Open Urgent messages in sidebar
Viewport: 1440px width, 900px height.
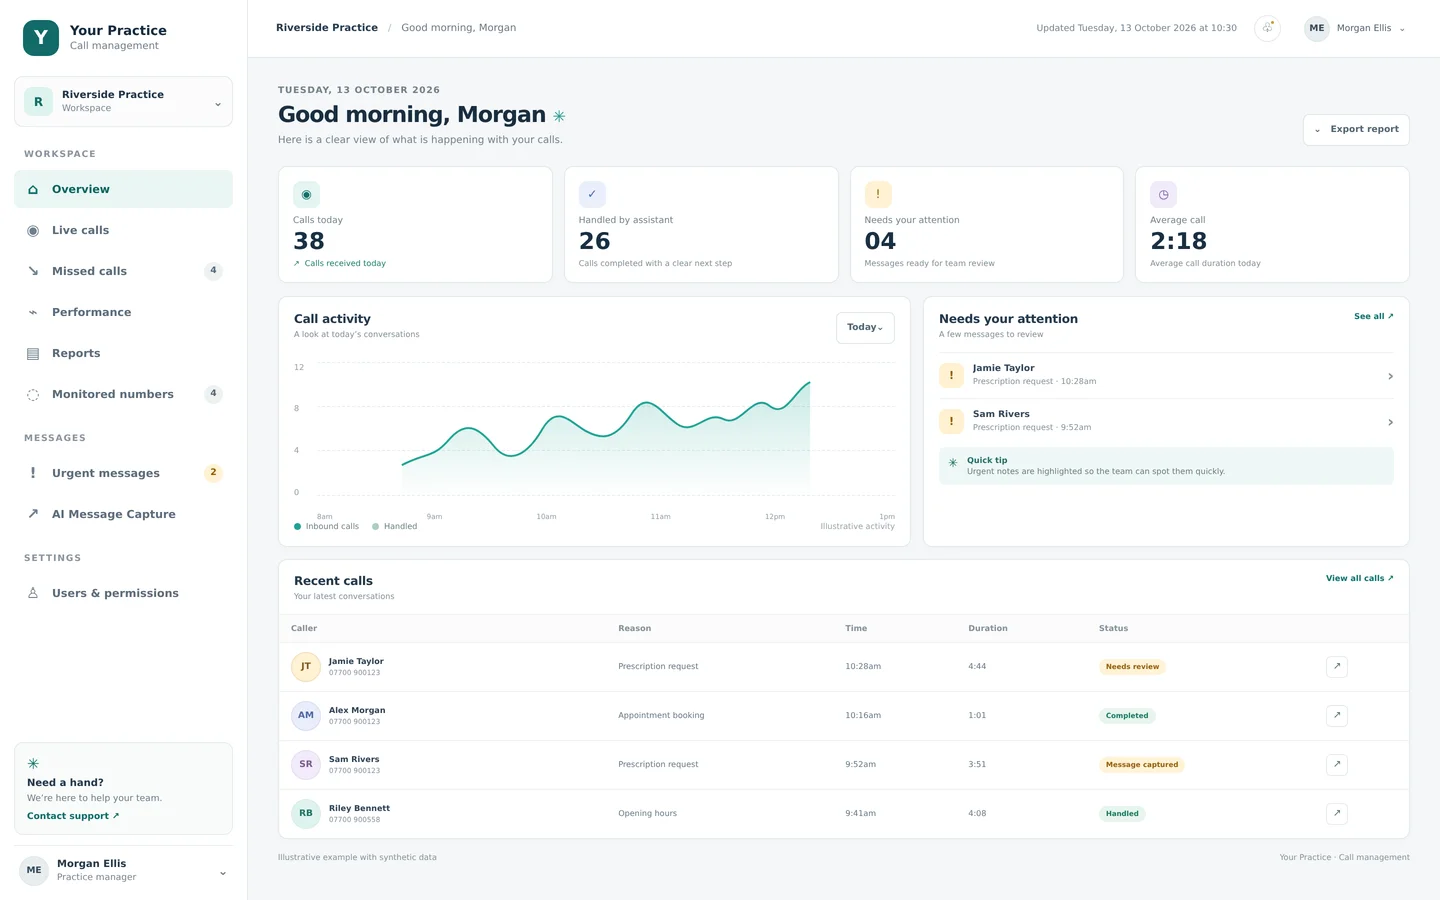tap(123, 473)
